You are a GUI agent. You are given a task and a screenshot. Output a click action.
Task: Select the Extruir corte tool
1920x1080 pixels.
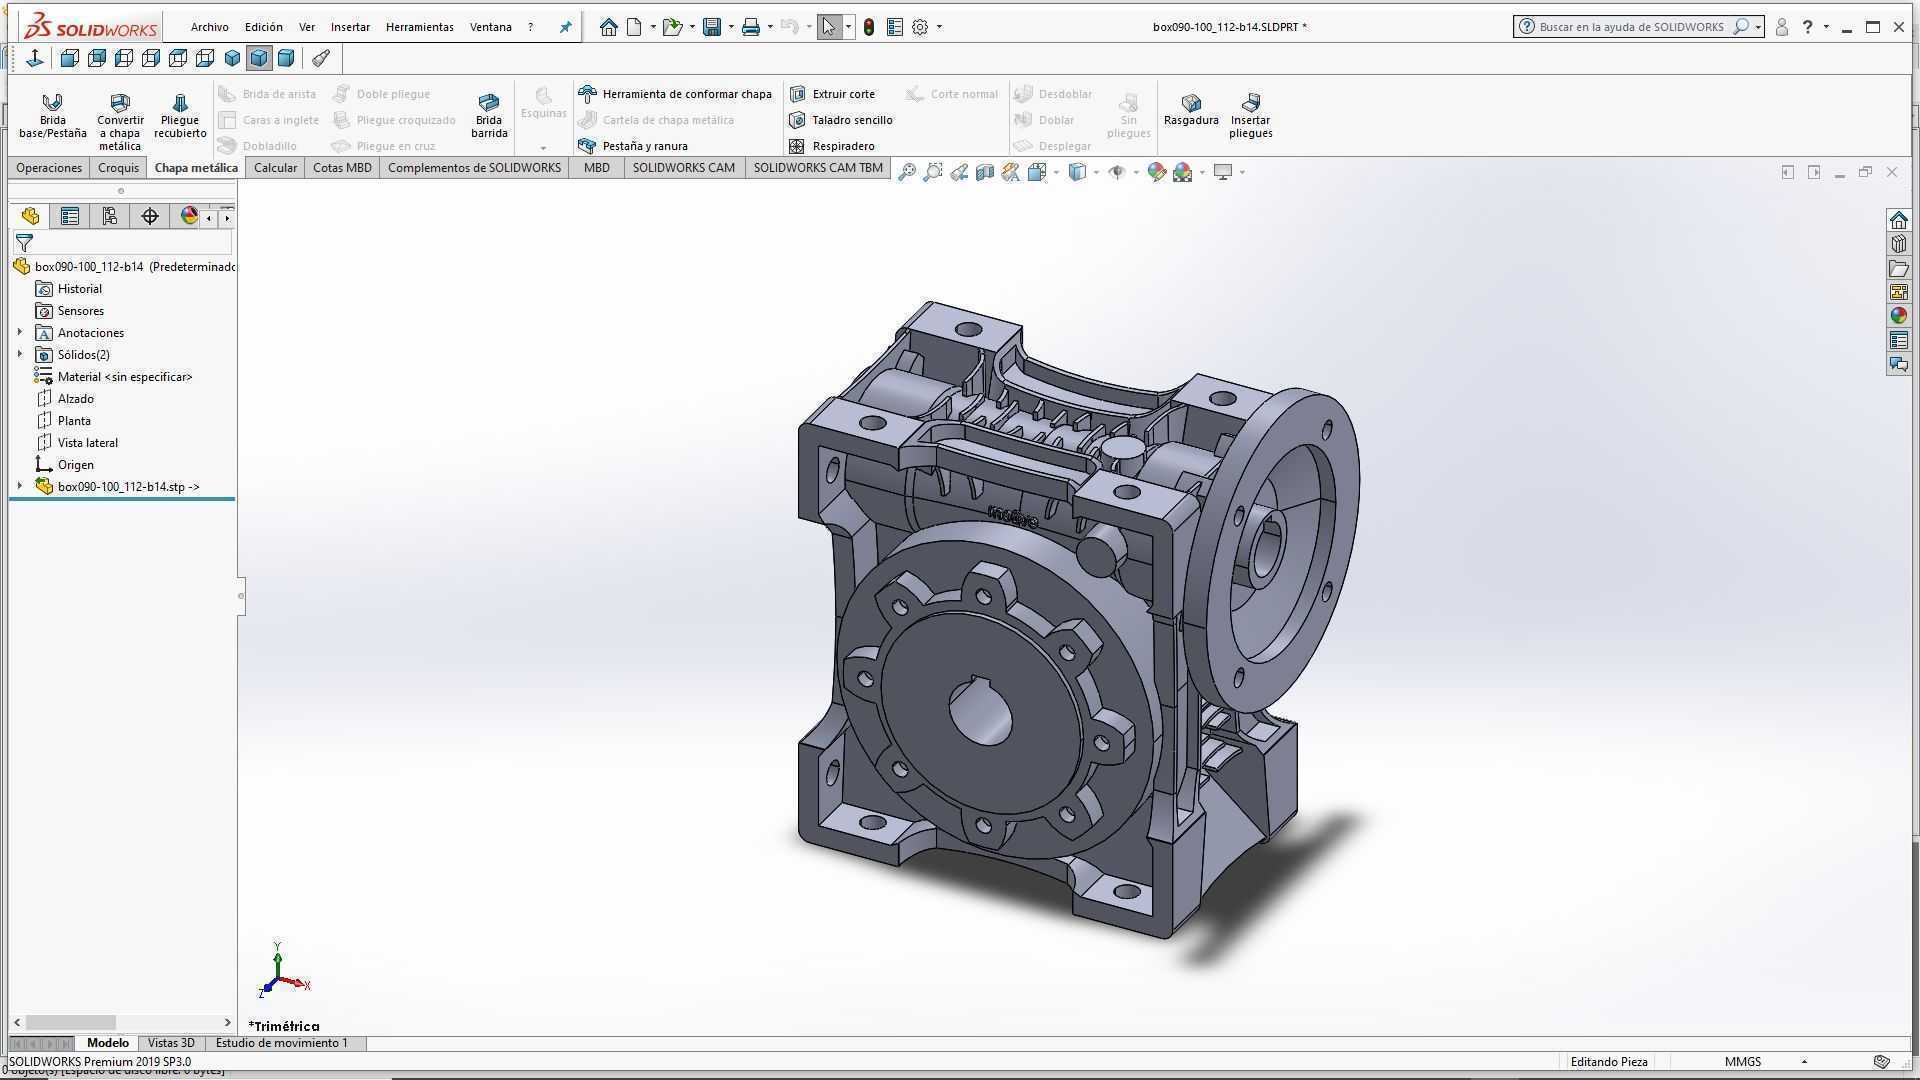coord(832,94)
